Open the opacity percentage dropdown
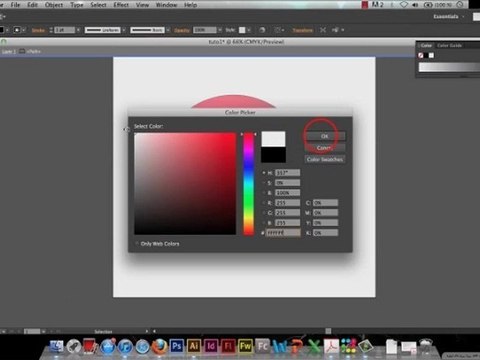Screen dimensions: 480x360 tap(220, 30)
